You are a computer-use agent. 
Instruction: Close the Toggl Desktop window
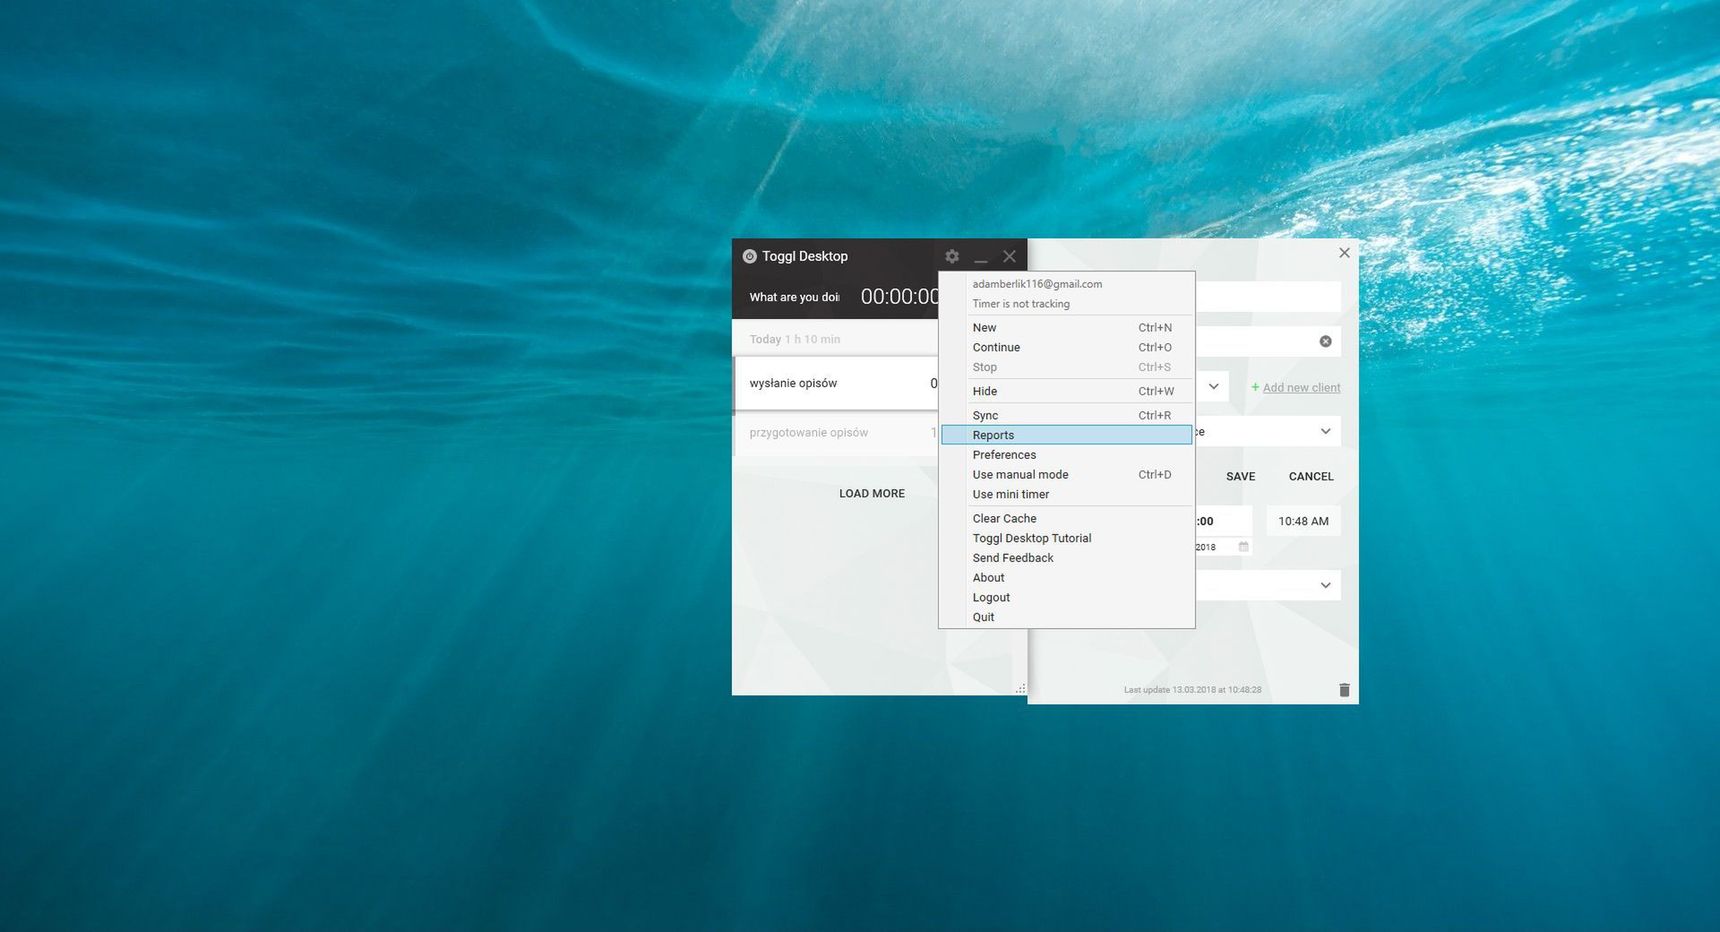tap(1009, 257)
